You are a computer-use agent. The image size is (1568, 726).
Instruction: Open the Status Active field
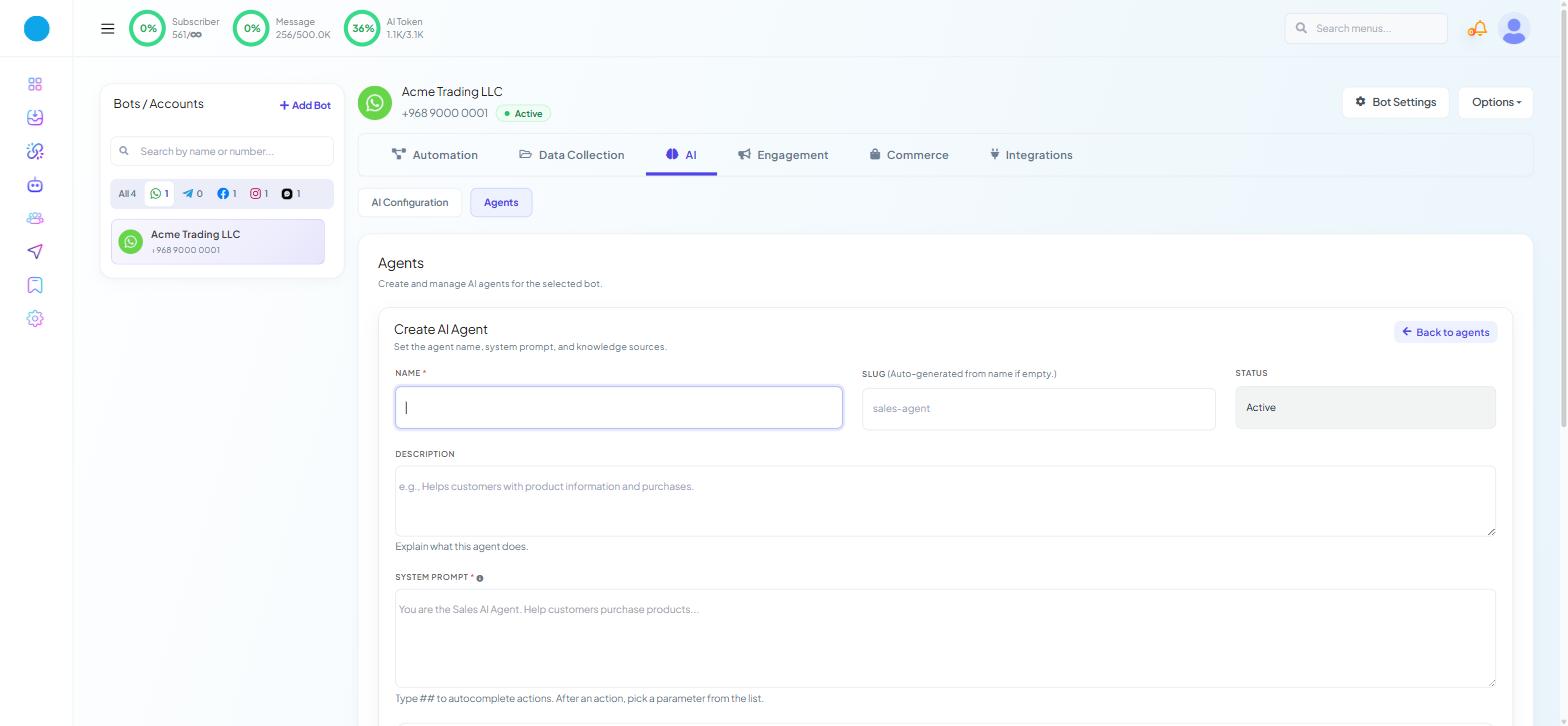1365,408
